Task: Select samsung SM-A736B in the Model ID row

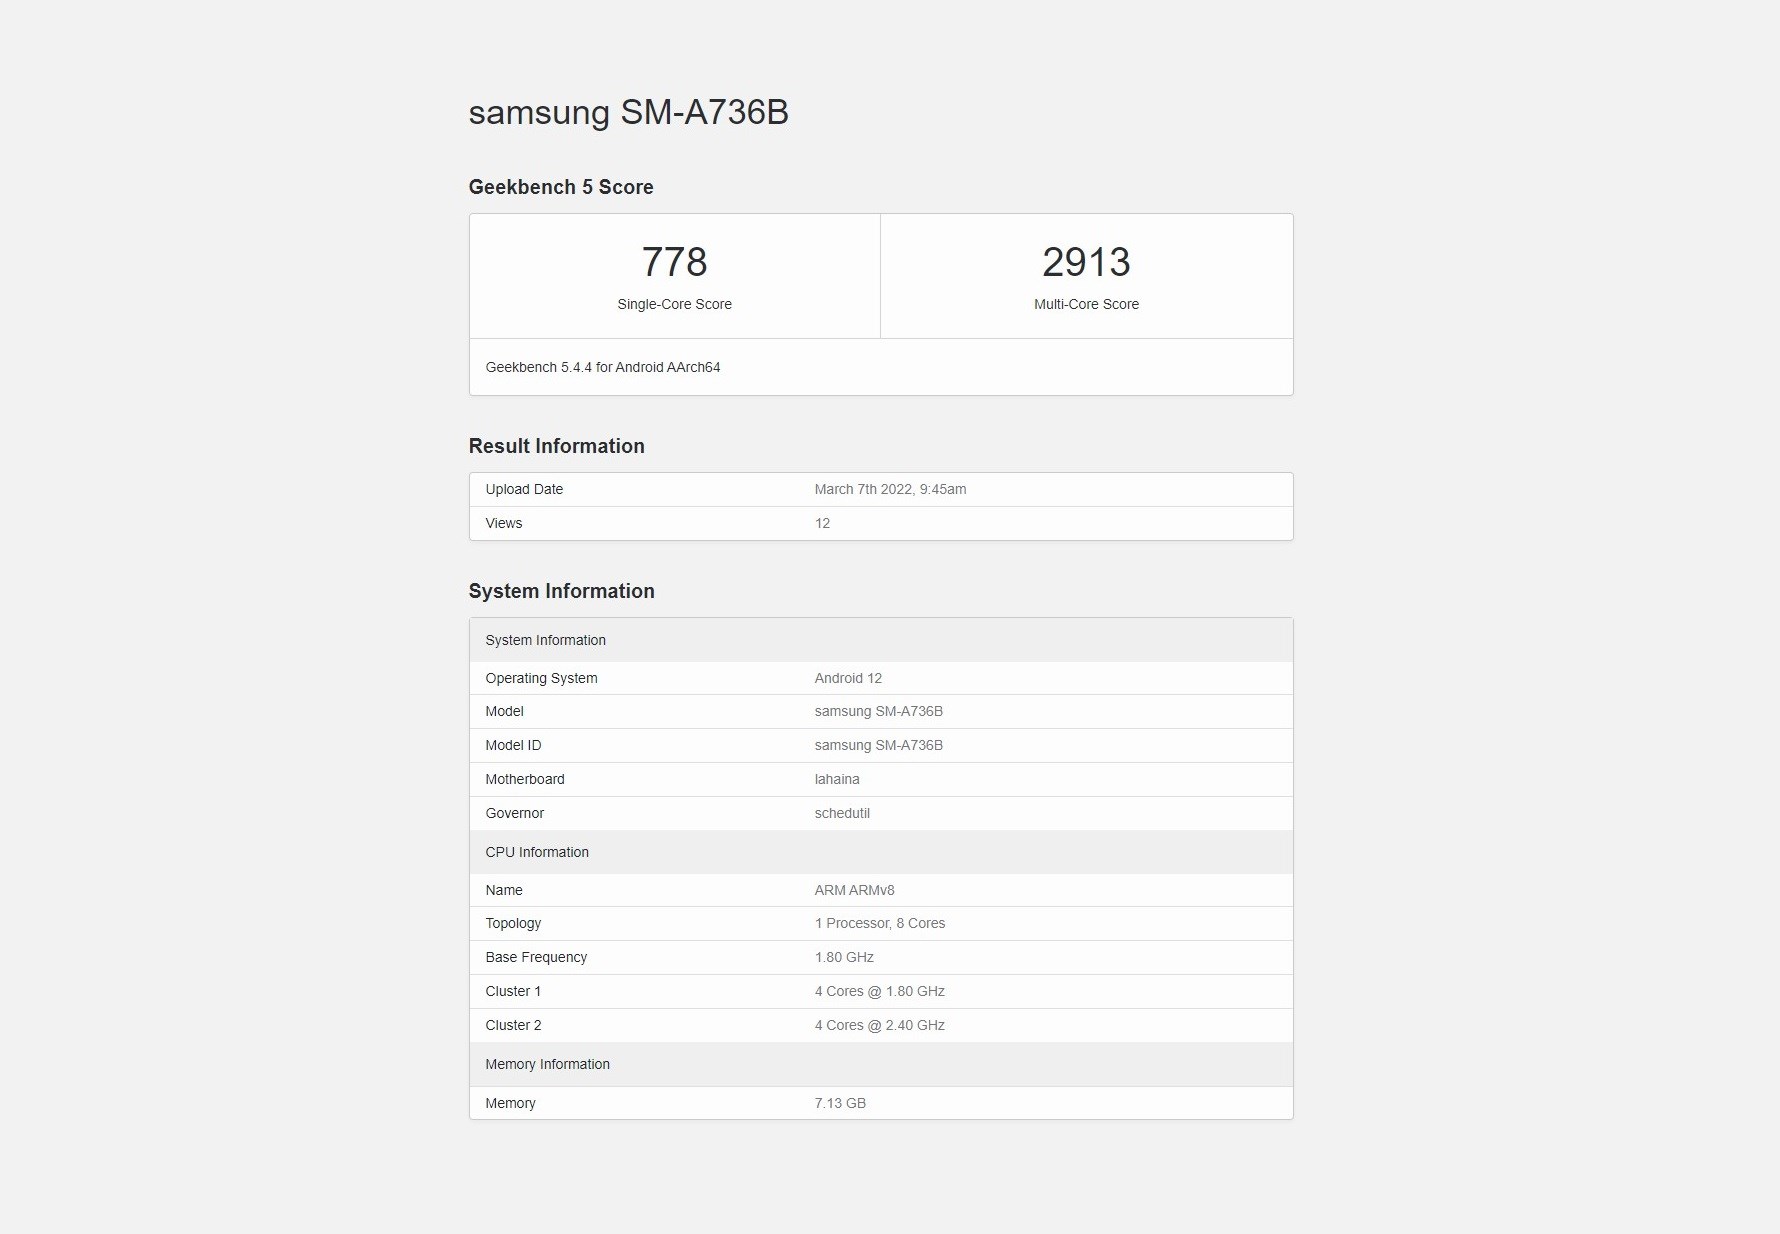Action: [878, 745]
